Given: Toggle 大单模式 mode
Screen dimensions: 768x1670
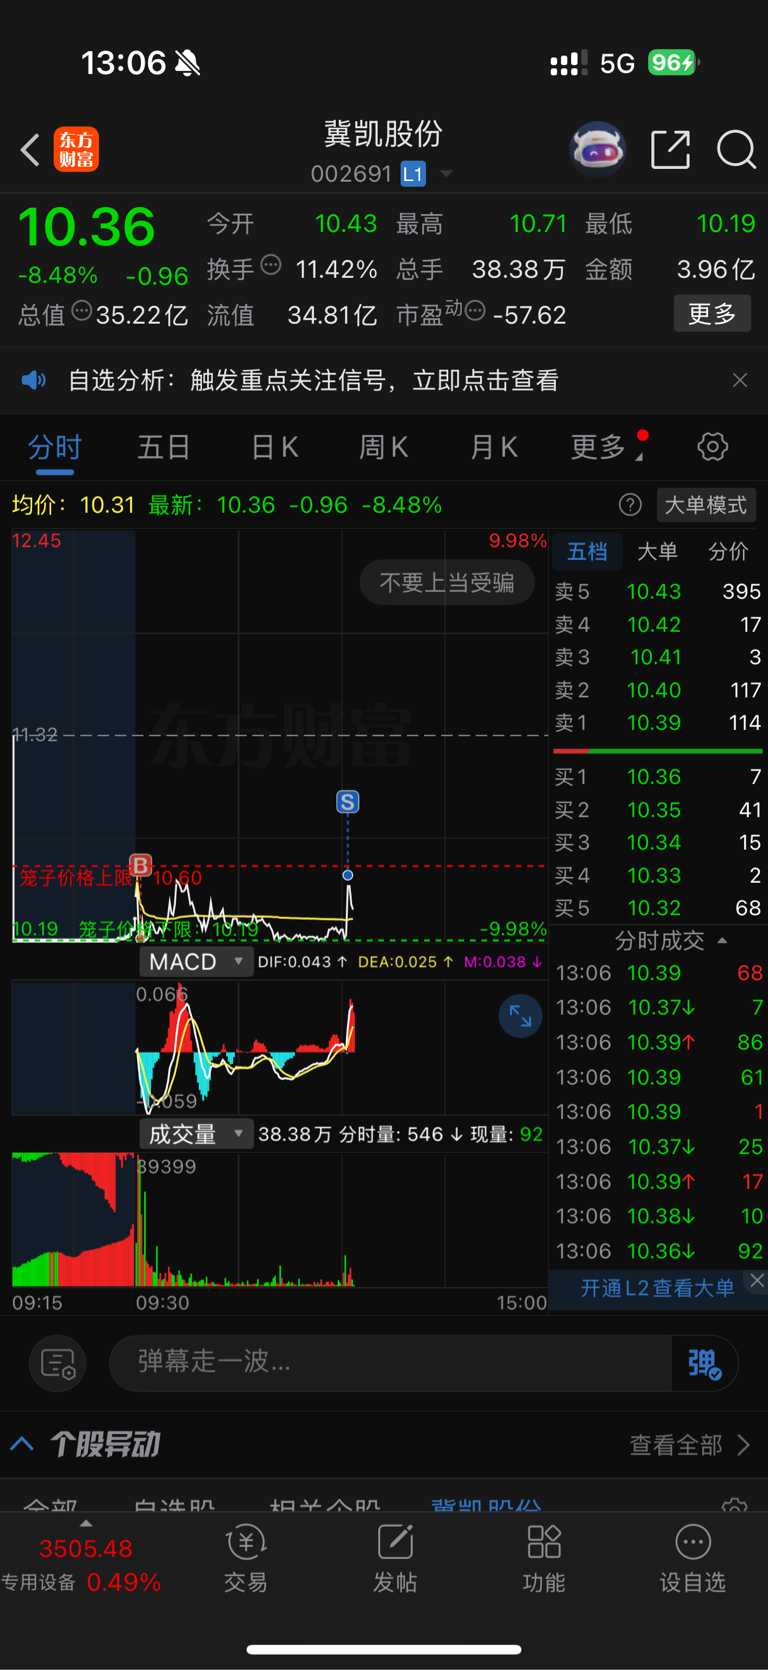Looking at the screenshot, I should [706, 505].
